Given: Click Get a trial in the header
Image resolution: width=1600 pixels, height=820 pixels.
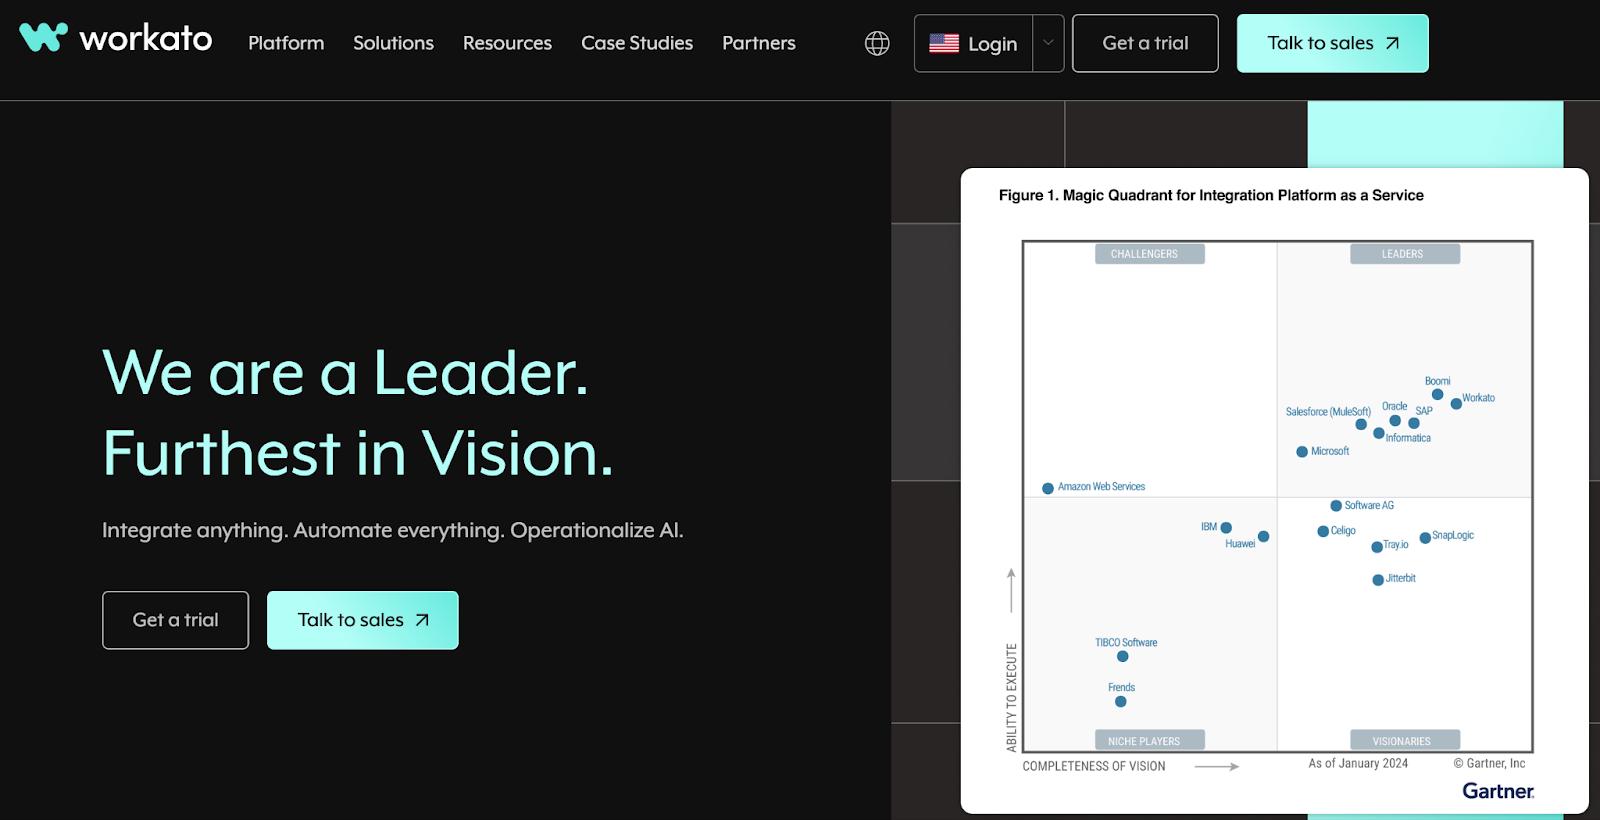Looking at the screenshot, I should (1145, 43).
